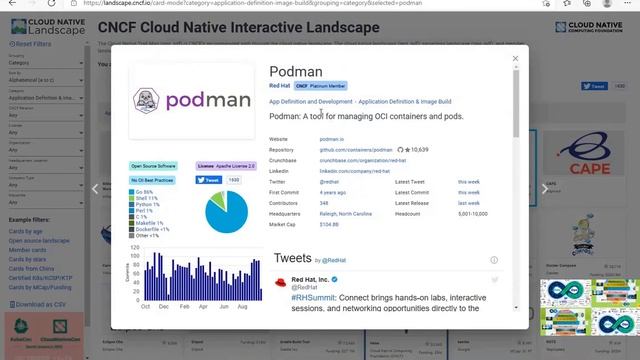Open Latest Commit this week link
640x360 pixels.
click(x=469, y=192)
